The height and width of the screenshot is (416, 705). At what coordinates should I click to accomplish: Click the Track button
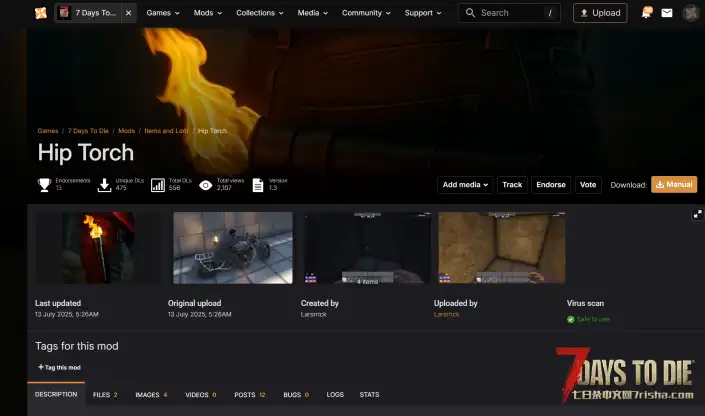512,185
